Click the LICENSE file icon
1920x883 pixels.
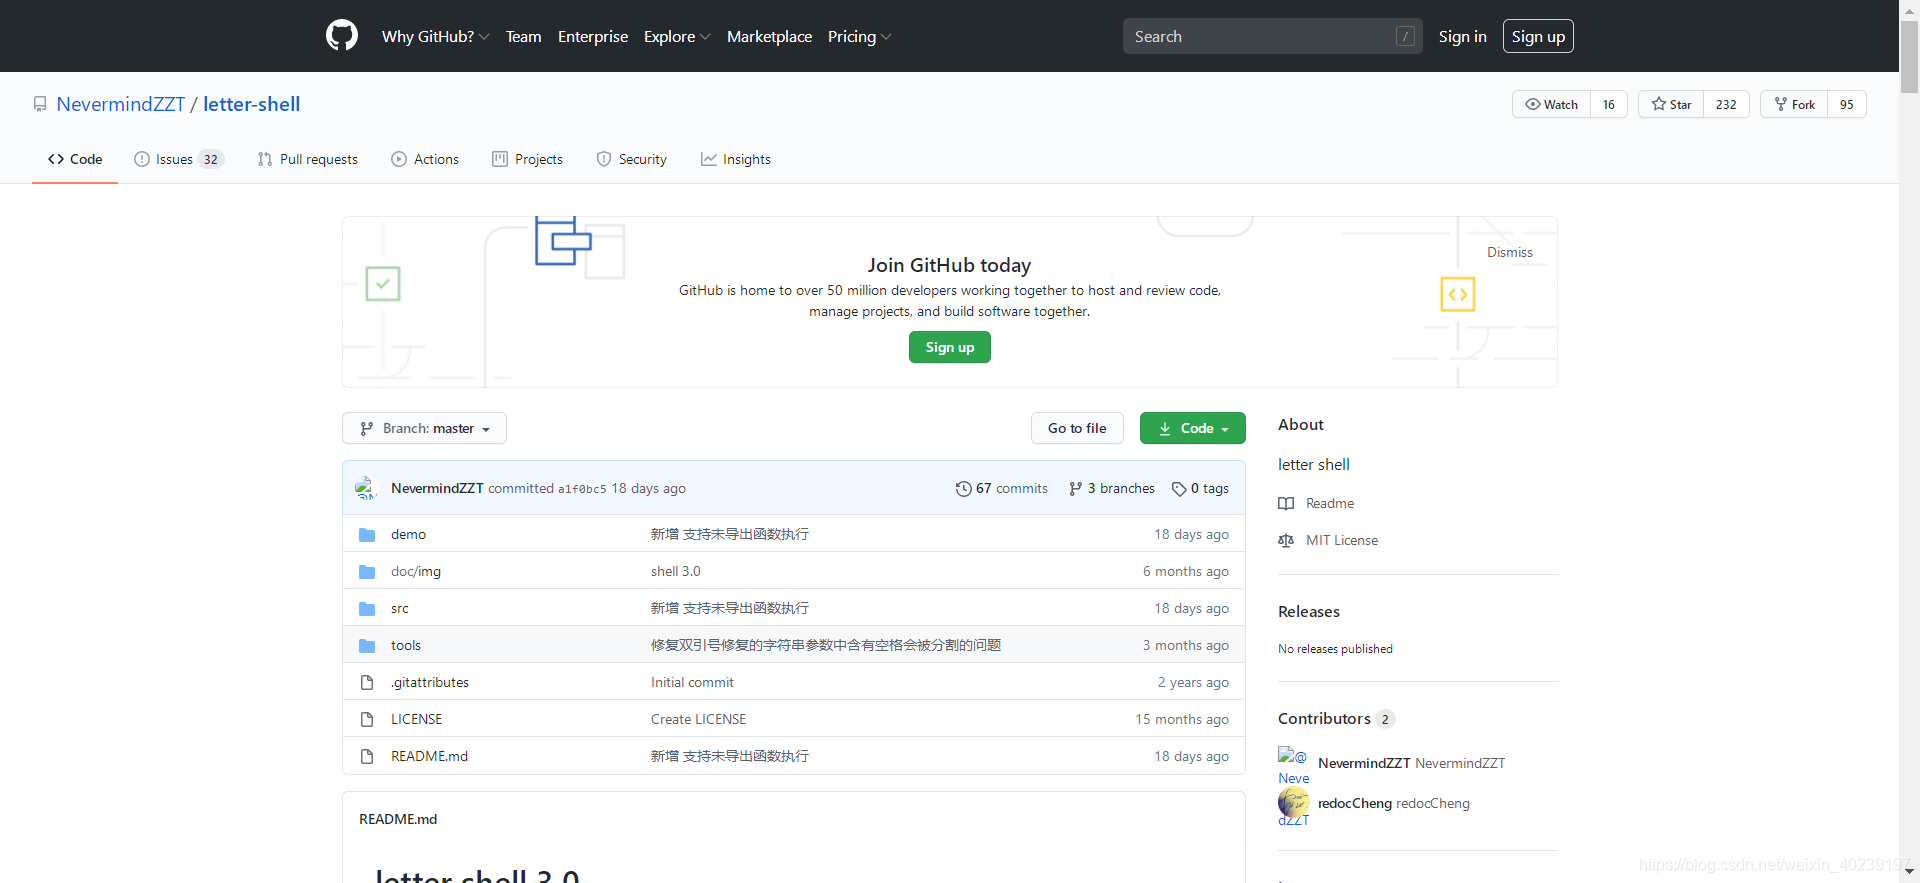tap(367, 720)
